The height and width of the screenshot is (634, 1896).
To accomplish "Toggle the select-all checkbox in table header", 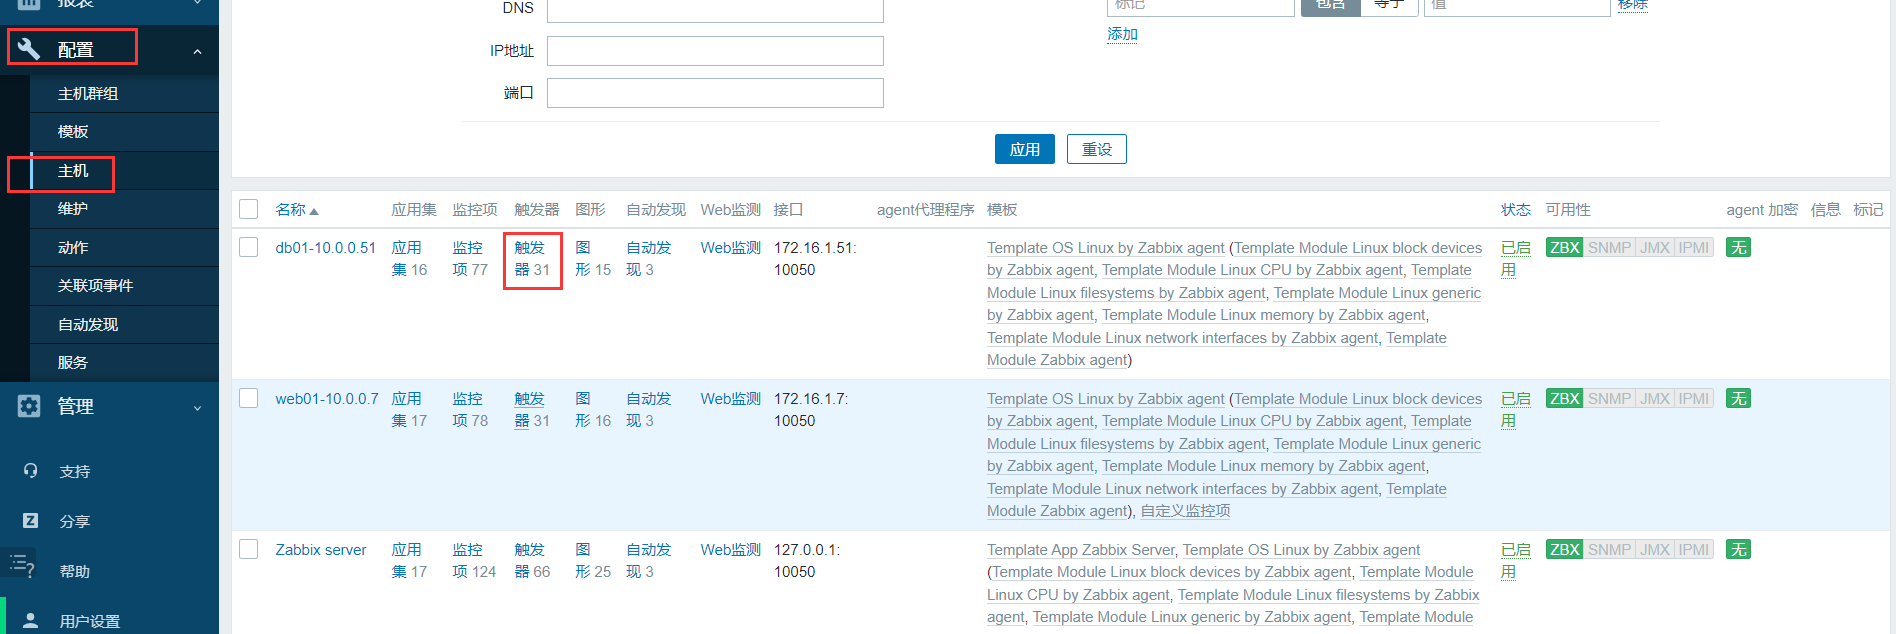I will [249, 209].
